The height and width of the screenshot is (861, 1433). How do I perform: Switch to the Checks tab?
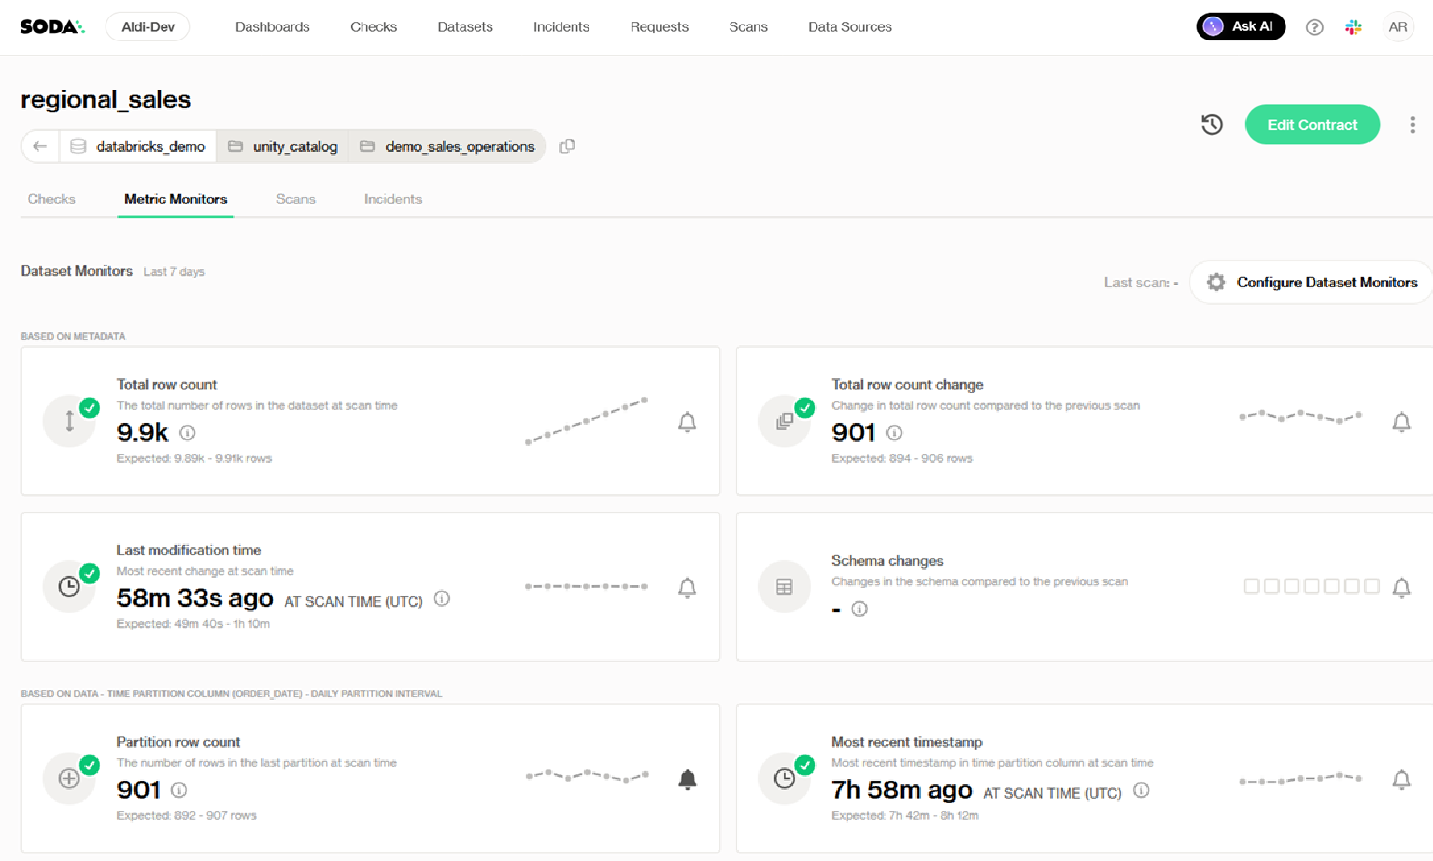pyautogui.click(x=52, y=199)
